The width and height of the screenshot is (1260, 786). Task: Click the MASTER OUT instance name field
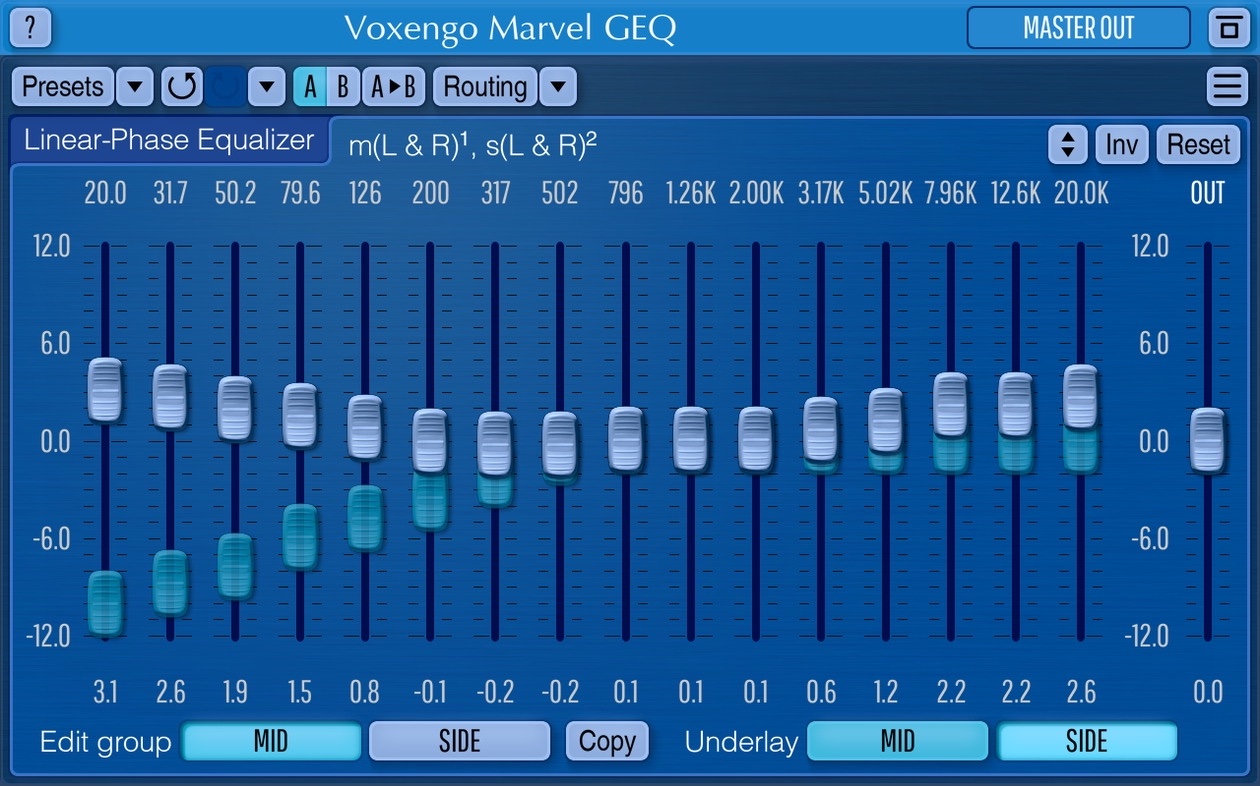pyautogui.click(x=1078, y=27)
